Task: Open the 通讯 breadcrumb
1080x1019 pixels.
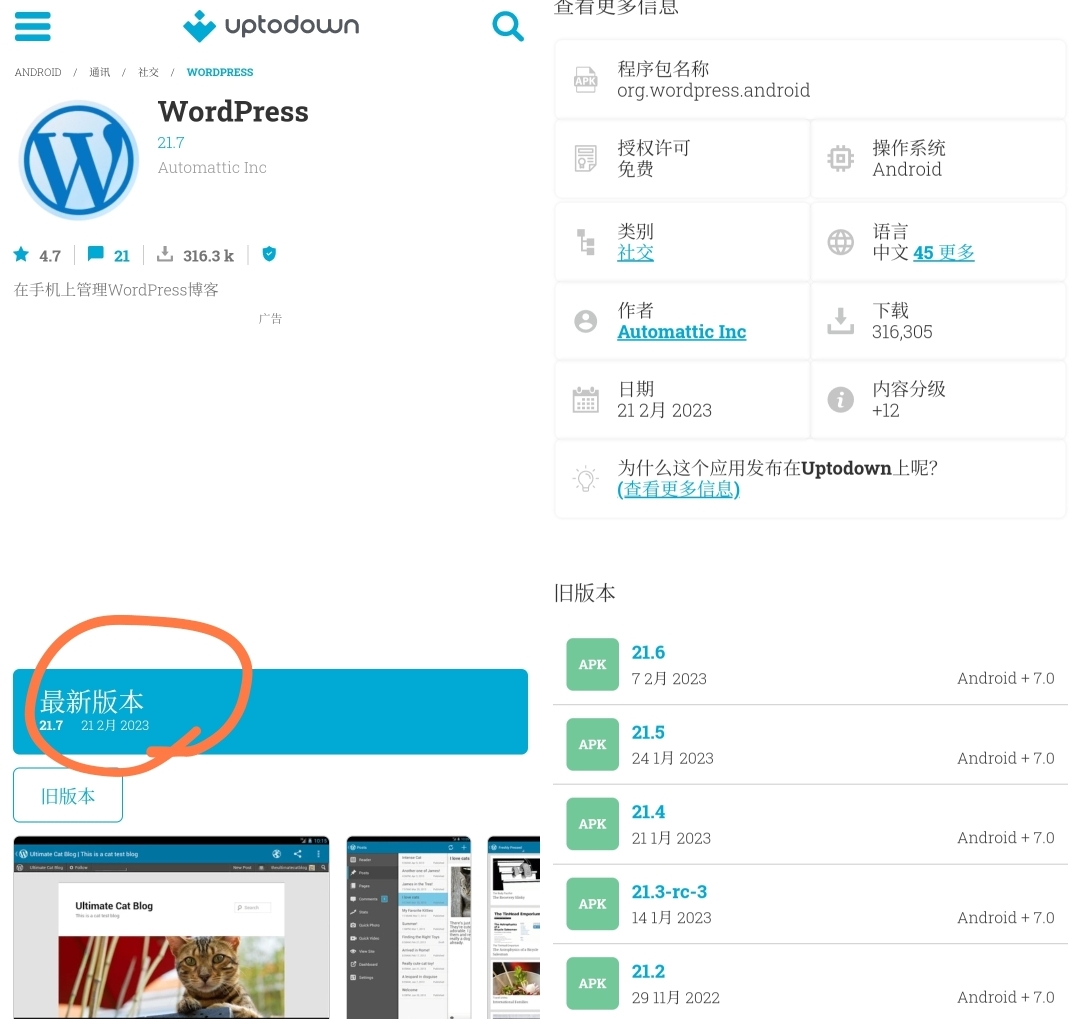Action: (99, 72)
